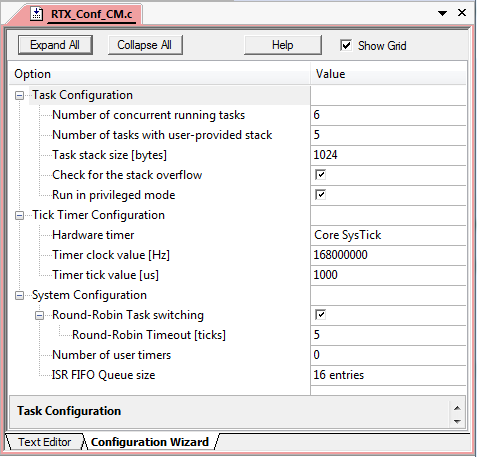
Task: Open the window list dropdown arrow
Action: [442, 13]
